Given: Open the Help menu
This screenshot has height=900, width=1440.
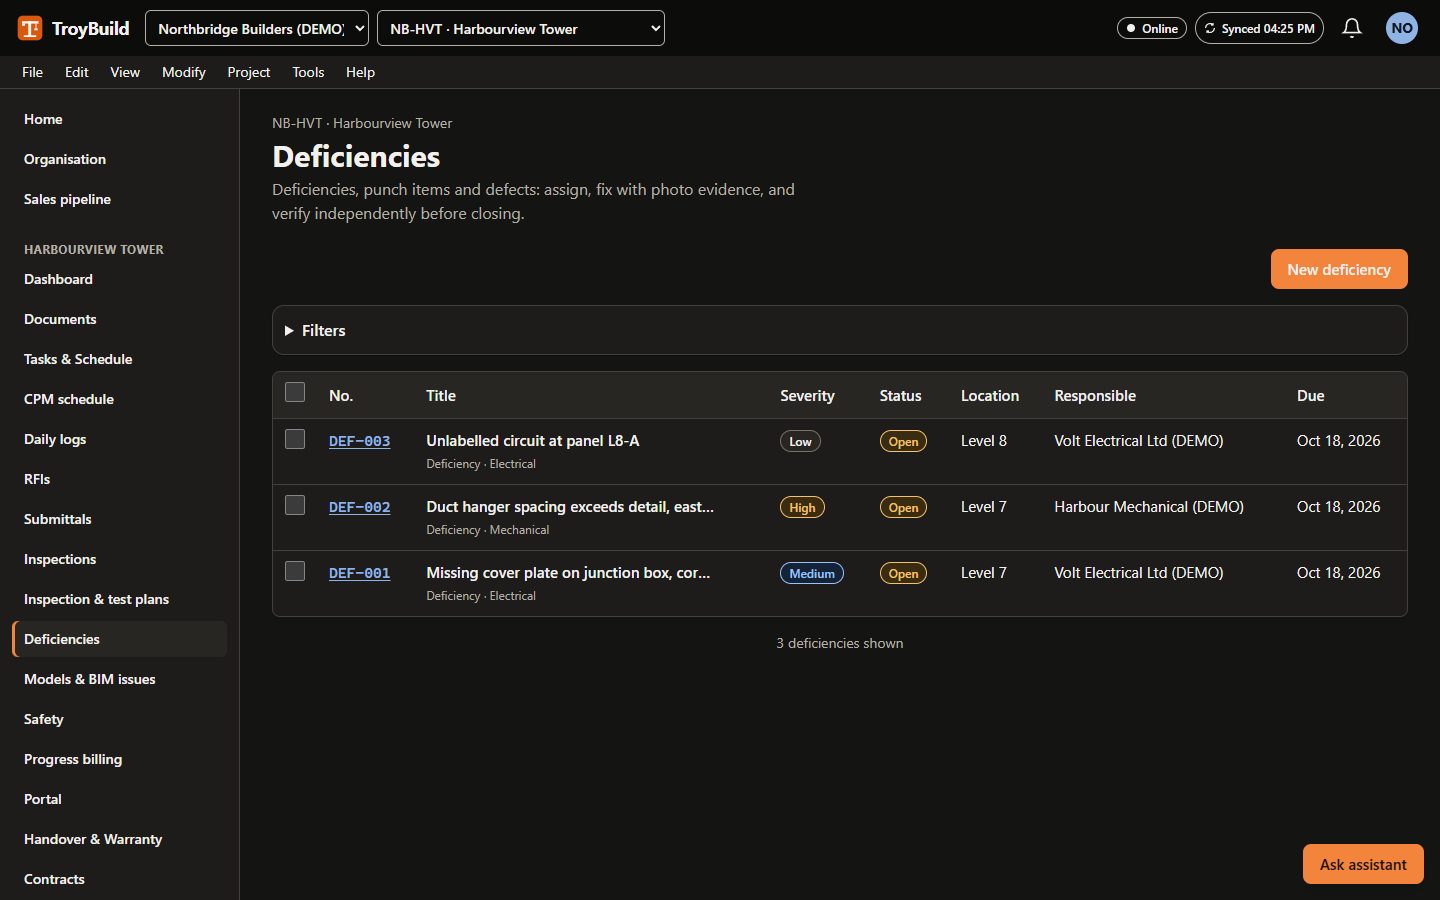Looking at the screenshot, I should click(x=360, y=72).
